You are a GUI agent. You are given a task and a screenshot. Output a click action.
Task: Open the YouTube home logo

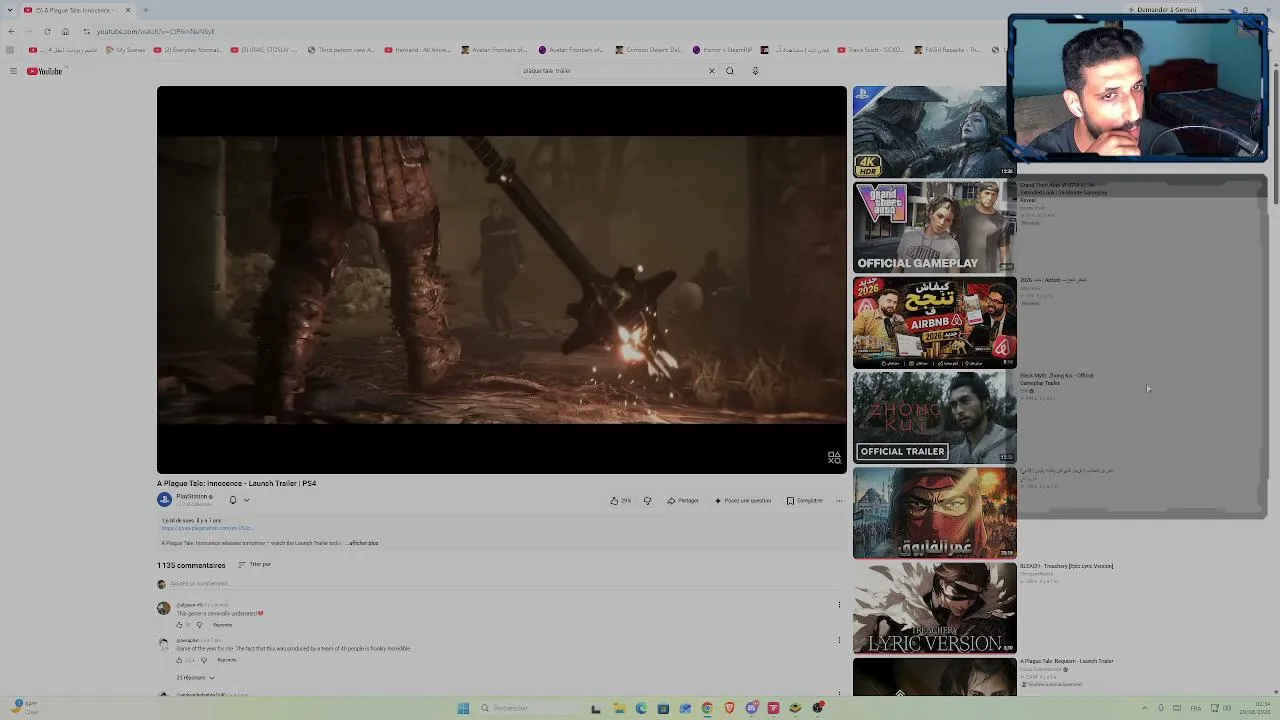click(x=45, y=71)
